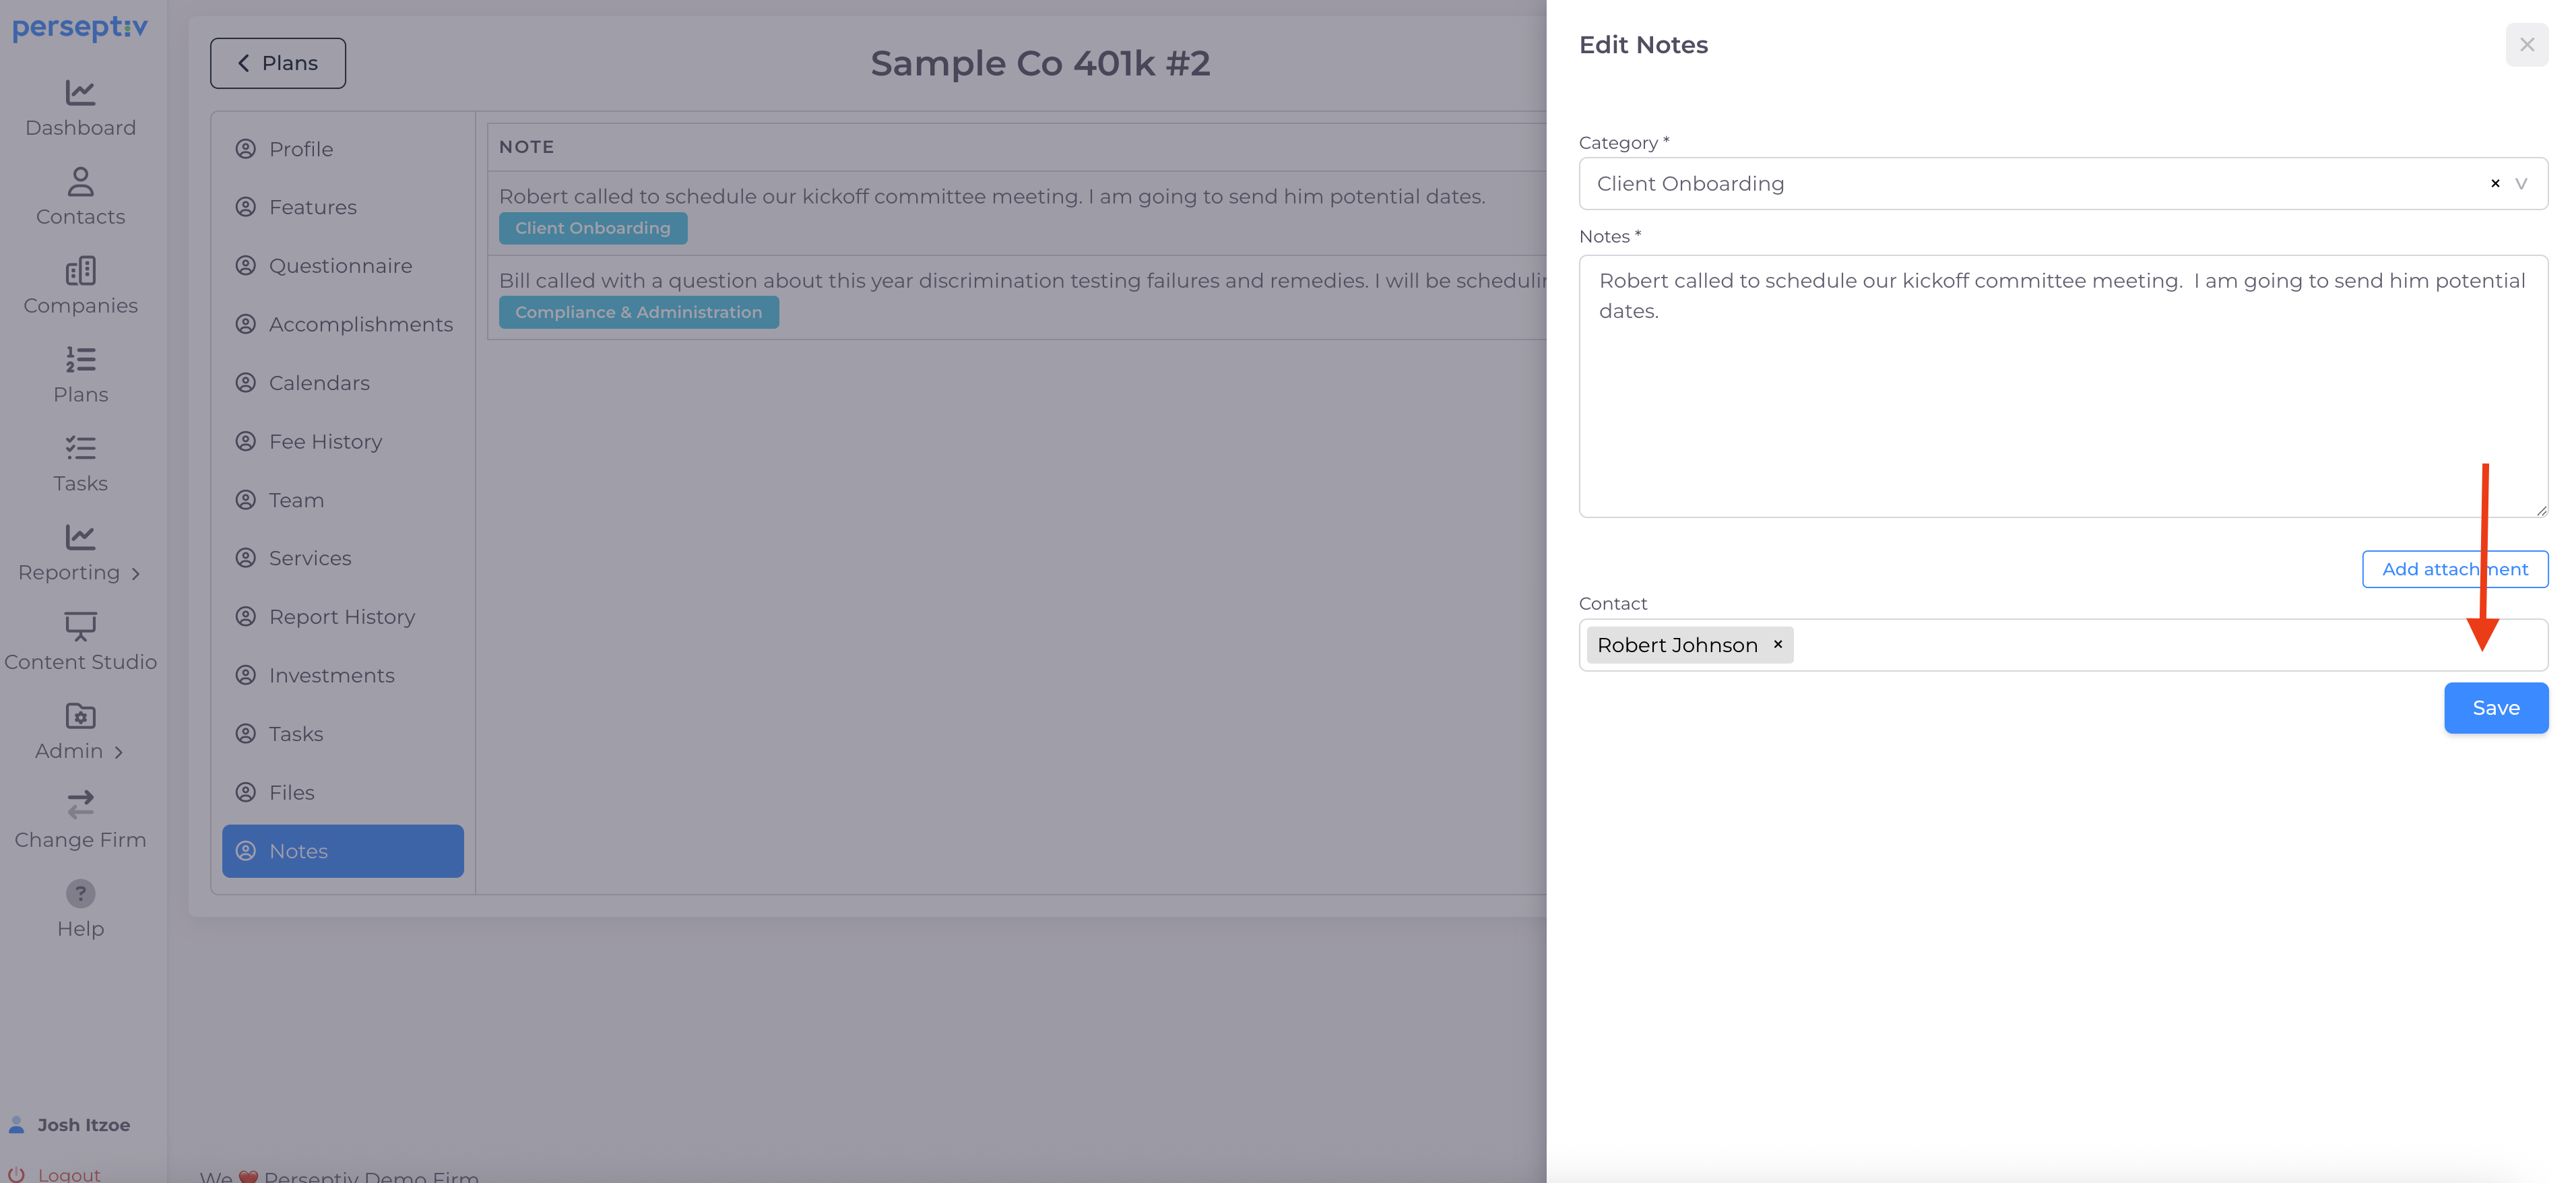The image size is (2576, 1183).
Task: Click the Change Firm arrows icon
Action: tap(80, 804)
